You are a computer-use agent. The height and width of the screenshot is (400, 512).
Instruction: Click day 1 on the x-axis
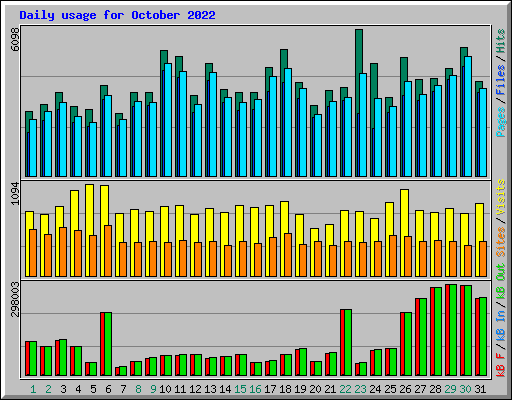coord(33,389)
